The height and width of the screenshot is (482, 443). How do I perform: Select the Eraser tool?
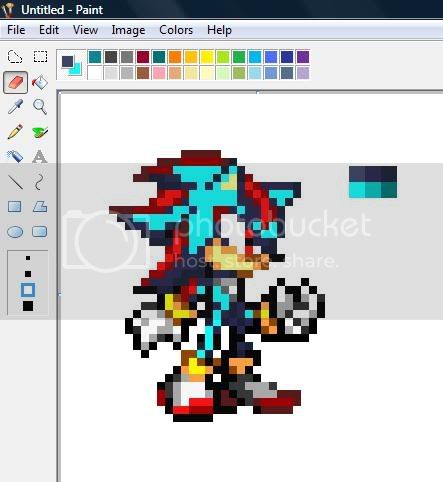tap(15, 82)
